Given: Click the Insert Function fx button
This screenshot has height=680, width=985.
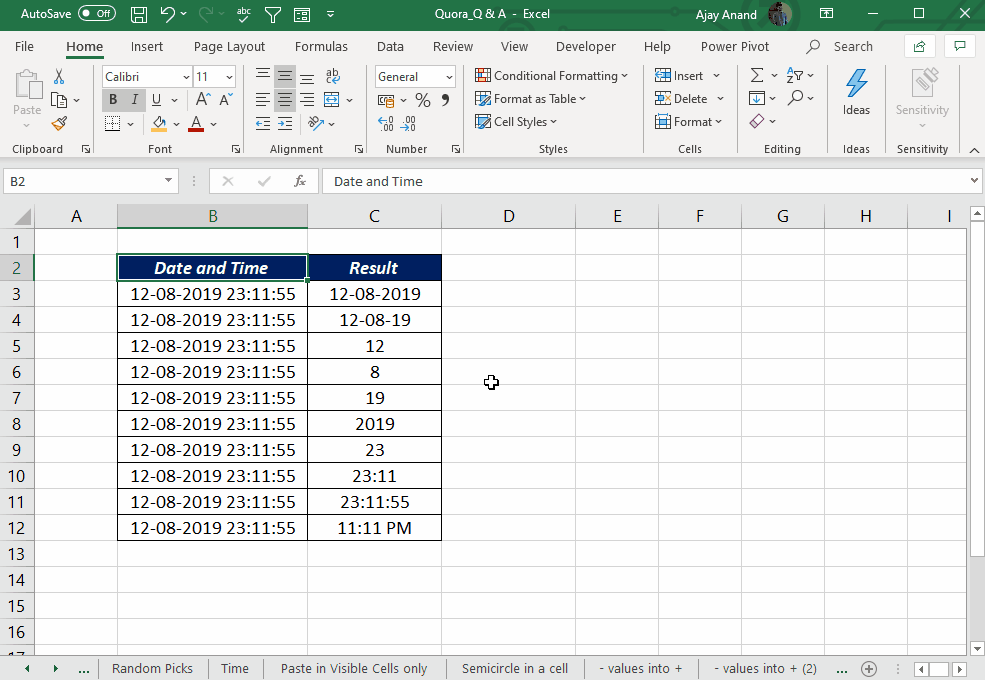Looking at the screenshot, I should (302, 181).
